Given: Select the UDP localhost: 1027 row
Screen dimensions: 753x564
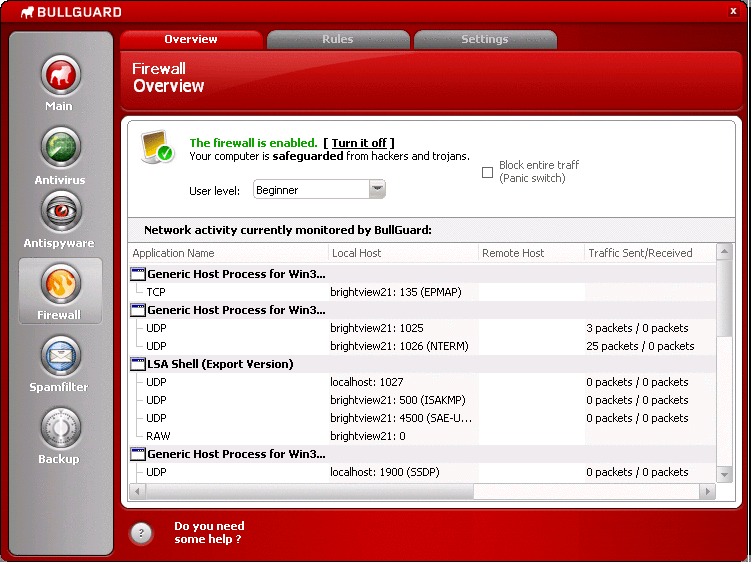Looking at the screenshot, I should point(423,382).
